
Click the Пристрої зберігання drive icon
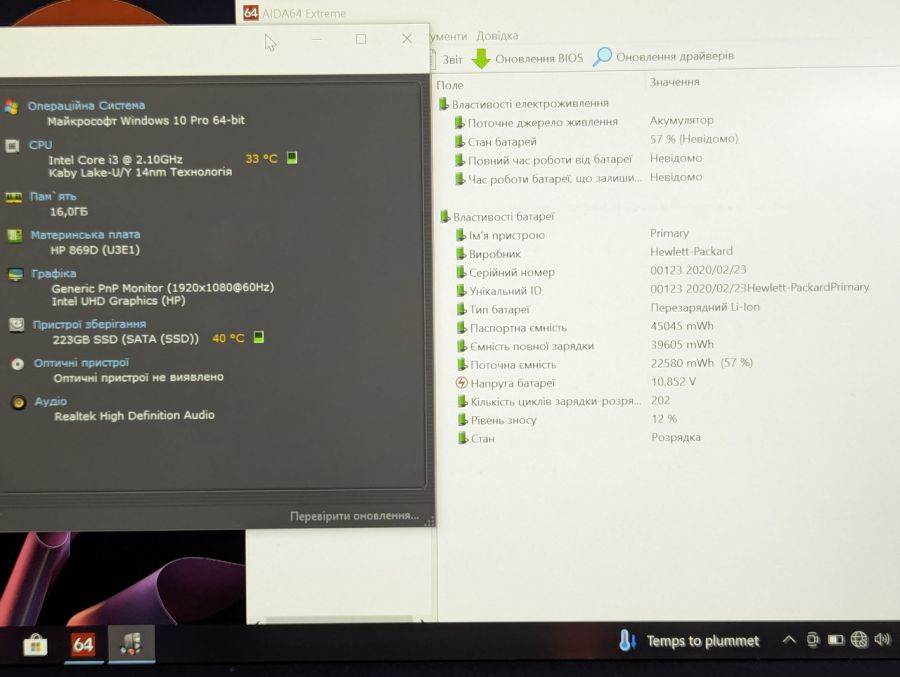pos(17,325)
